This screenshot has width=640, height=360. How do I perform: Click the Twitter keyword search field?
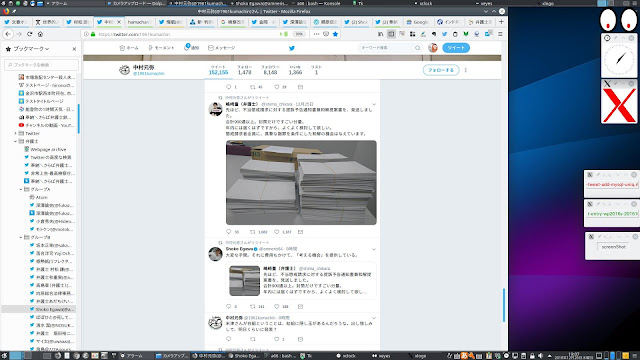tap(390, 48)
